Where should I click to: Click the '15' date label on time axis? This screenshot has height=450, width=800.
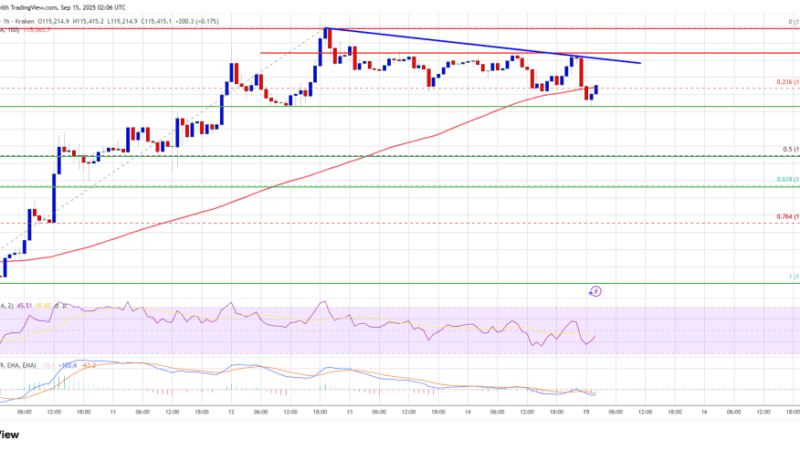[x=586, y=412]
